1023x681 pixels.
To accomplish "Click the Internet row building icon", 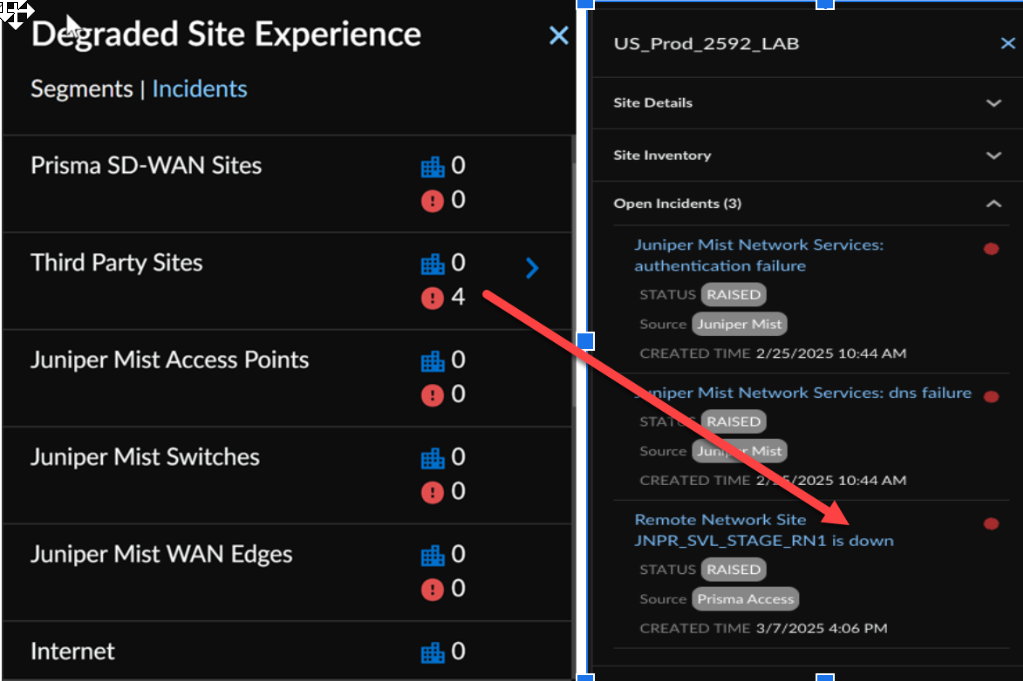I will [432, 652].
